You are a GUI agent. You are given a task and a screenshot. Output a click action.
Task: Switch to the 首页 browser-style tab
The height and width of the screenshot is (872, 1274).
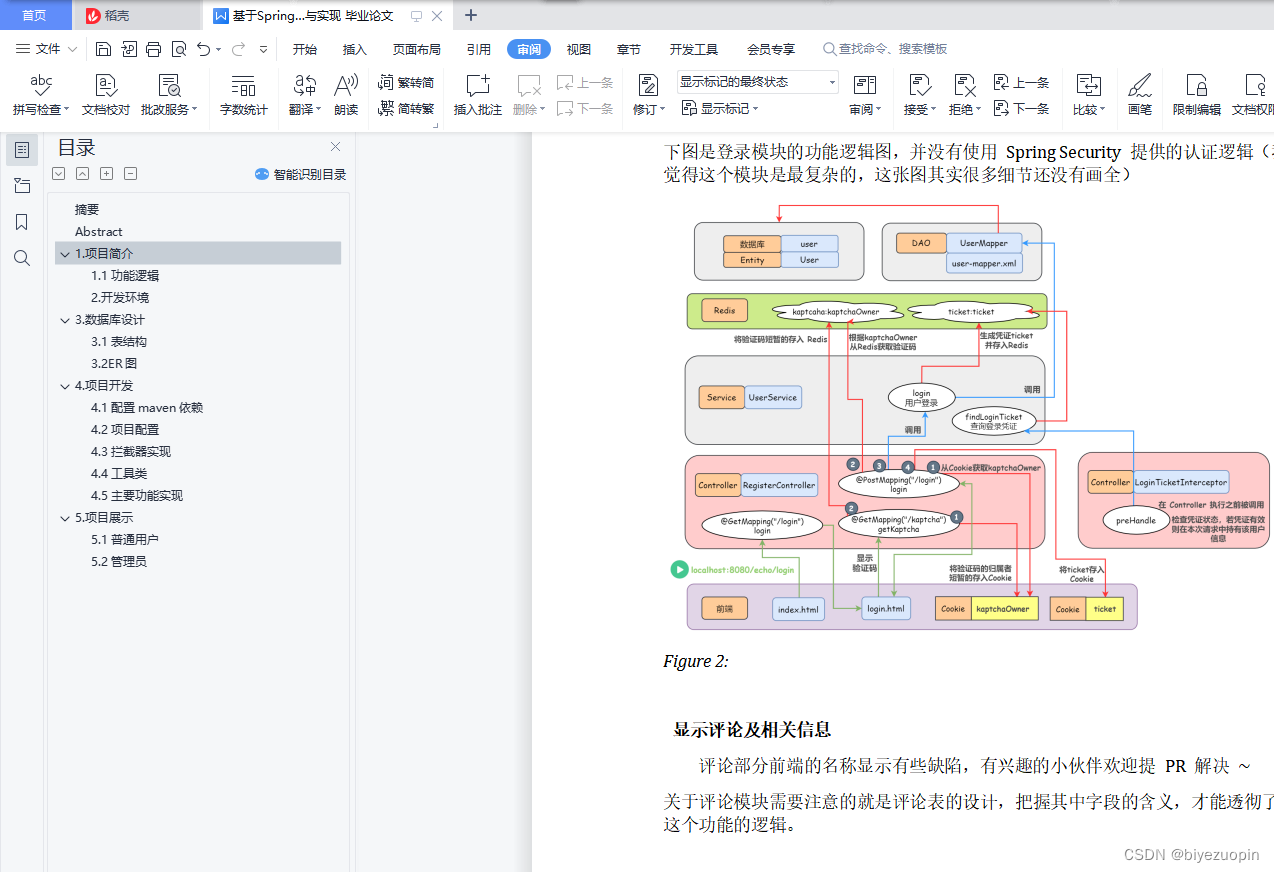pyautogui.click(x=35, y=15)
